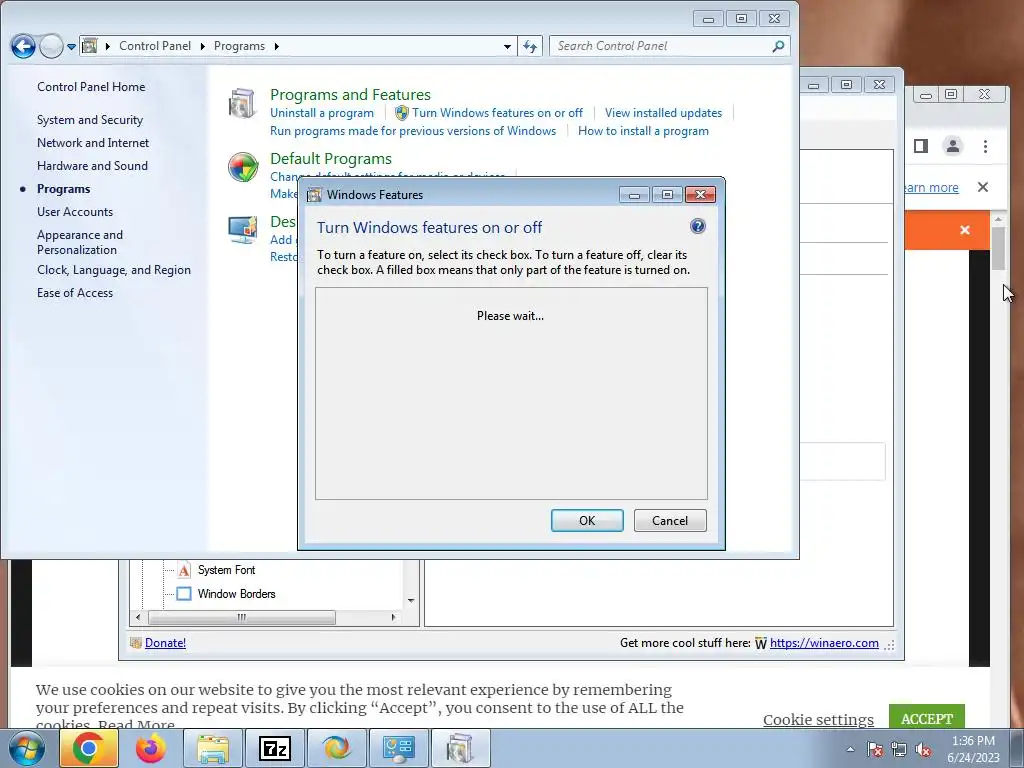Click View installed updates
Viewport: 1024px width, 768px height.
coord(663,113)
